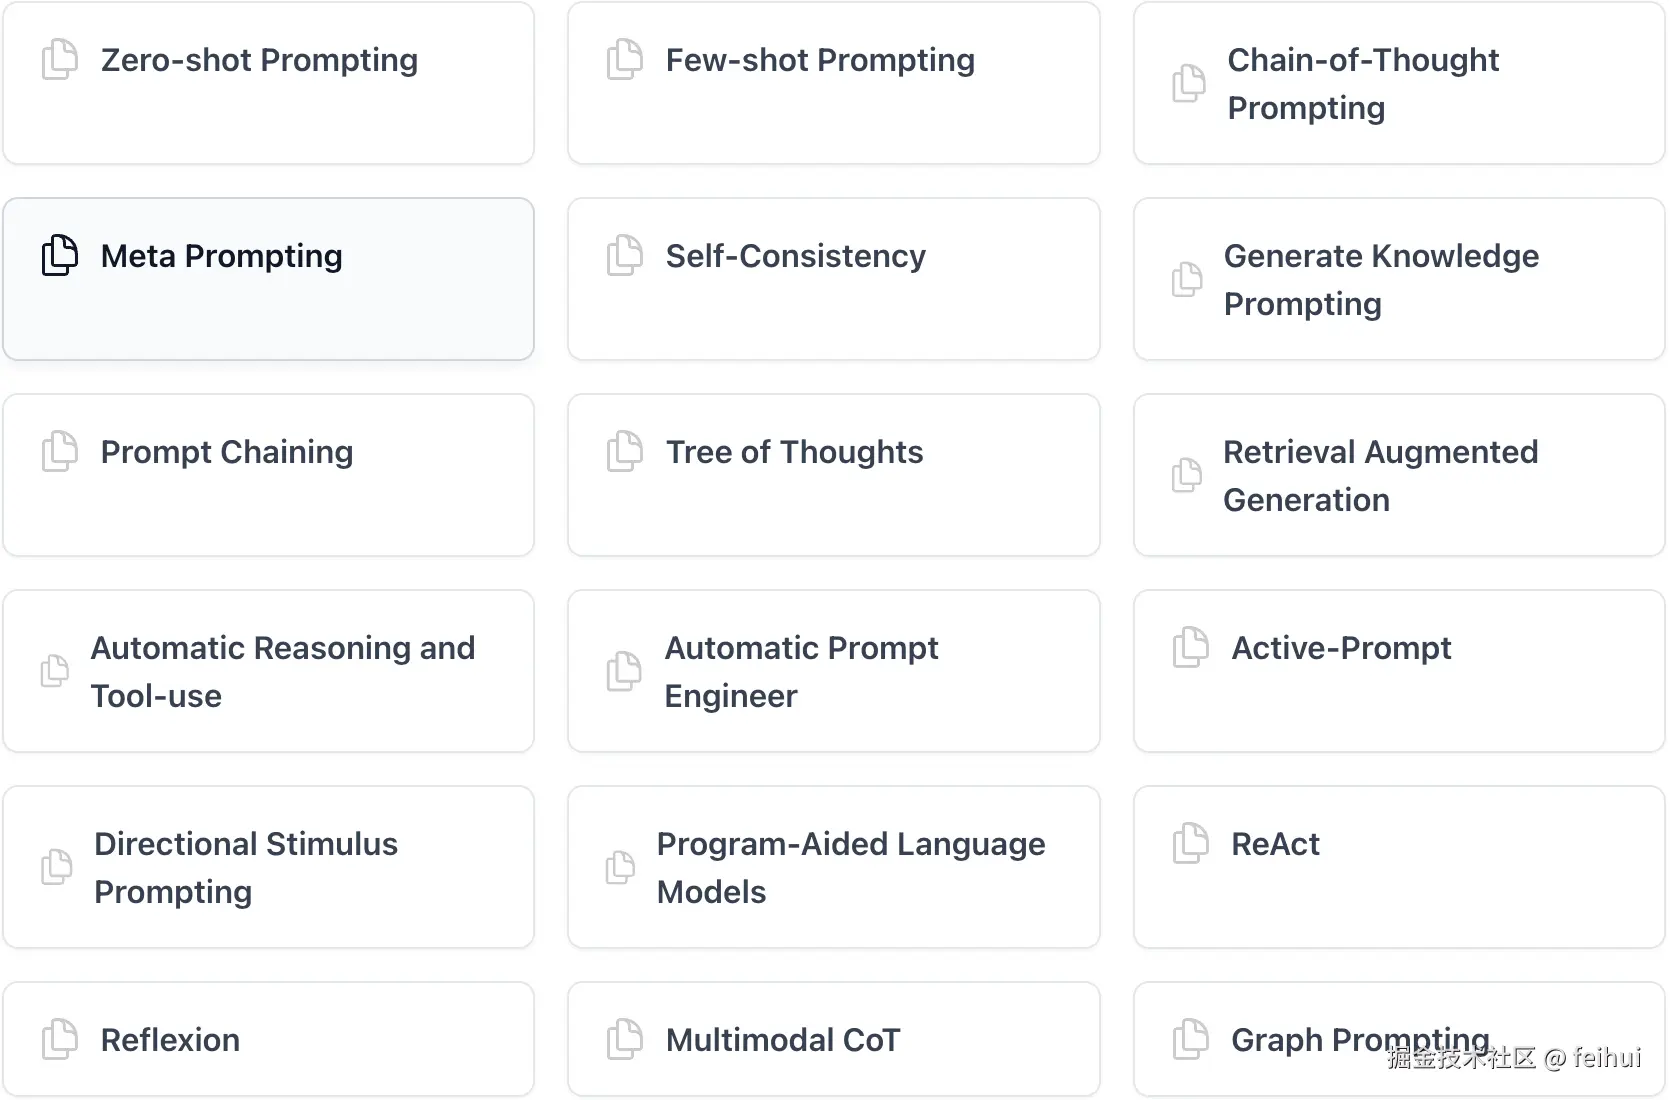
Task: Click the page icon beside Prompt Chaining
Action: click(x=59, y=452)
